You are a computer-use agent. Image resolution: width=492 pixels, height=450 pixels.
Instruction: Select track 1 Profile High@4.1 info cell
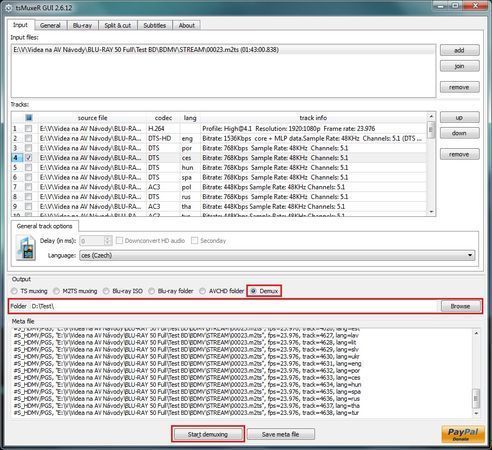(x=313, y=128)
